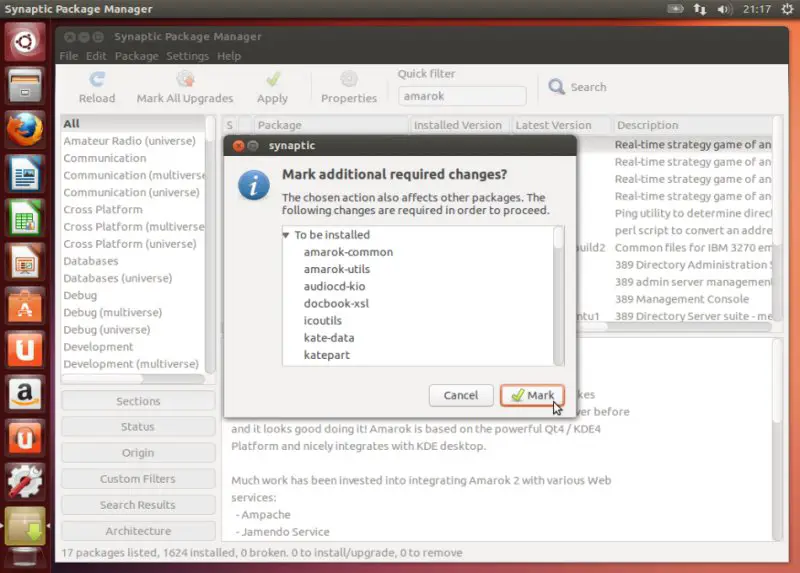Open the sound volume indicator

coord(724,9)
